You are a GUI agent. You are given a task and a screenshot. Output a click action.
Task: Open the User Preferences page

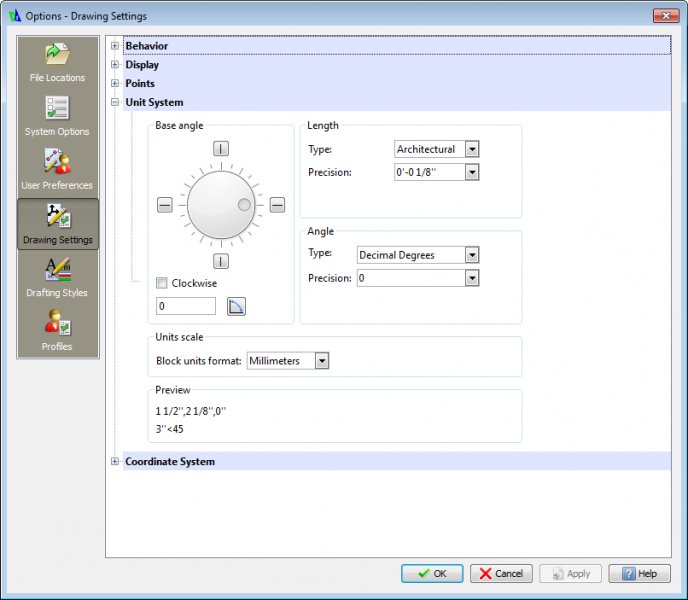[57, 170]
